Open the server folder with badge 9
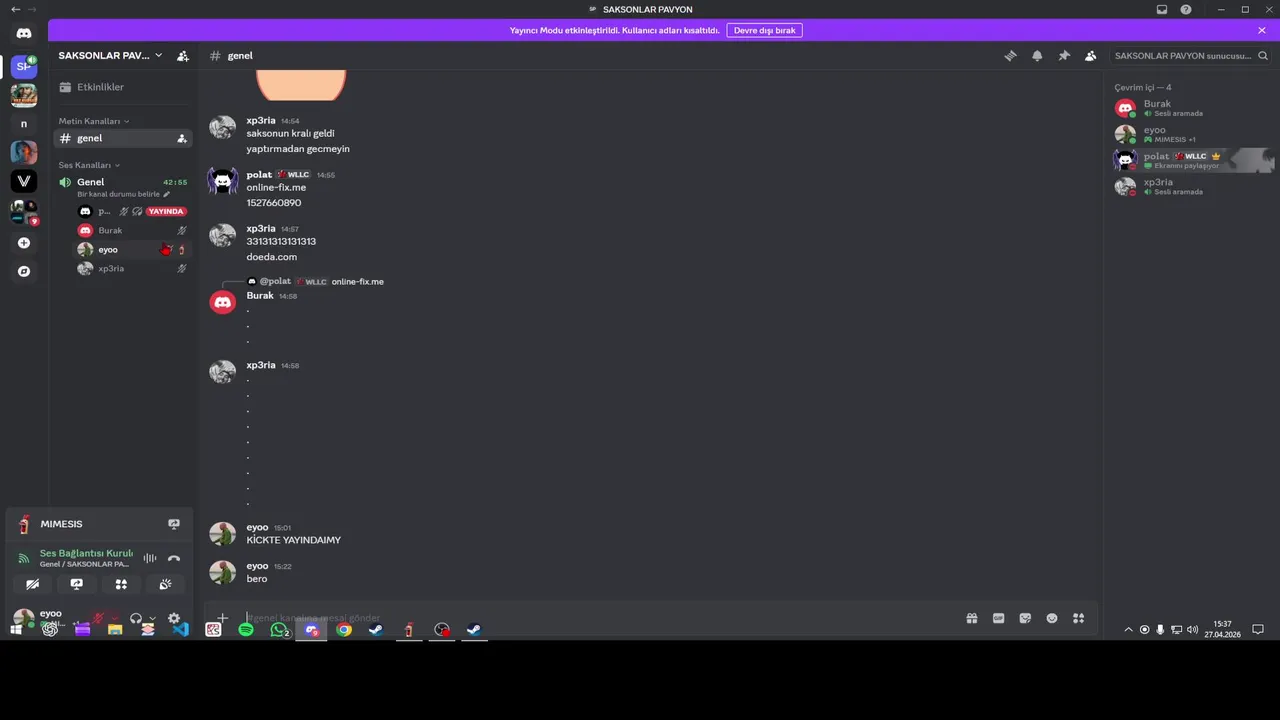Screen dimensions: 1280x720 24,212
